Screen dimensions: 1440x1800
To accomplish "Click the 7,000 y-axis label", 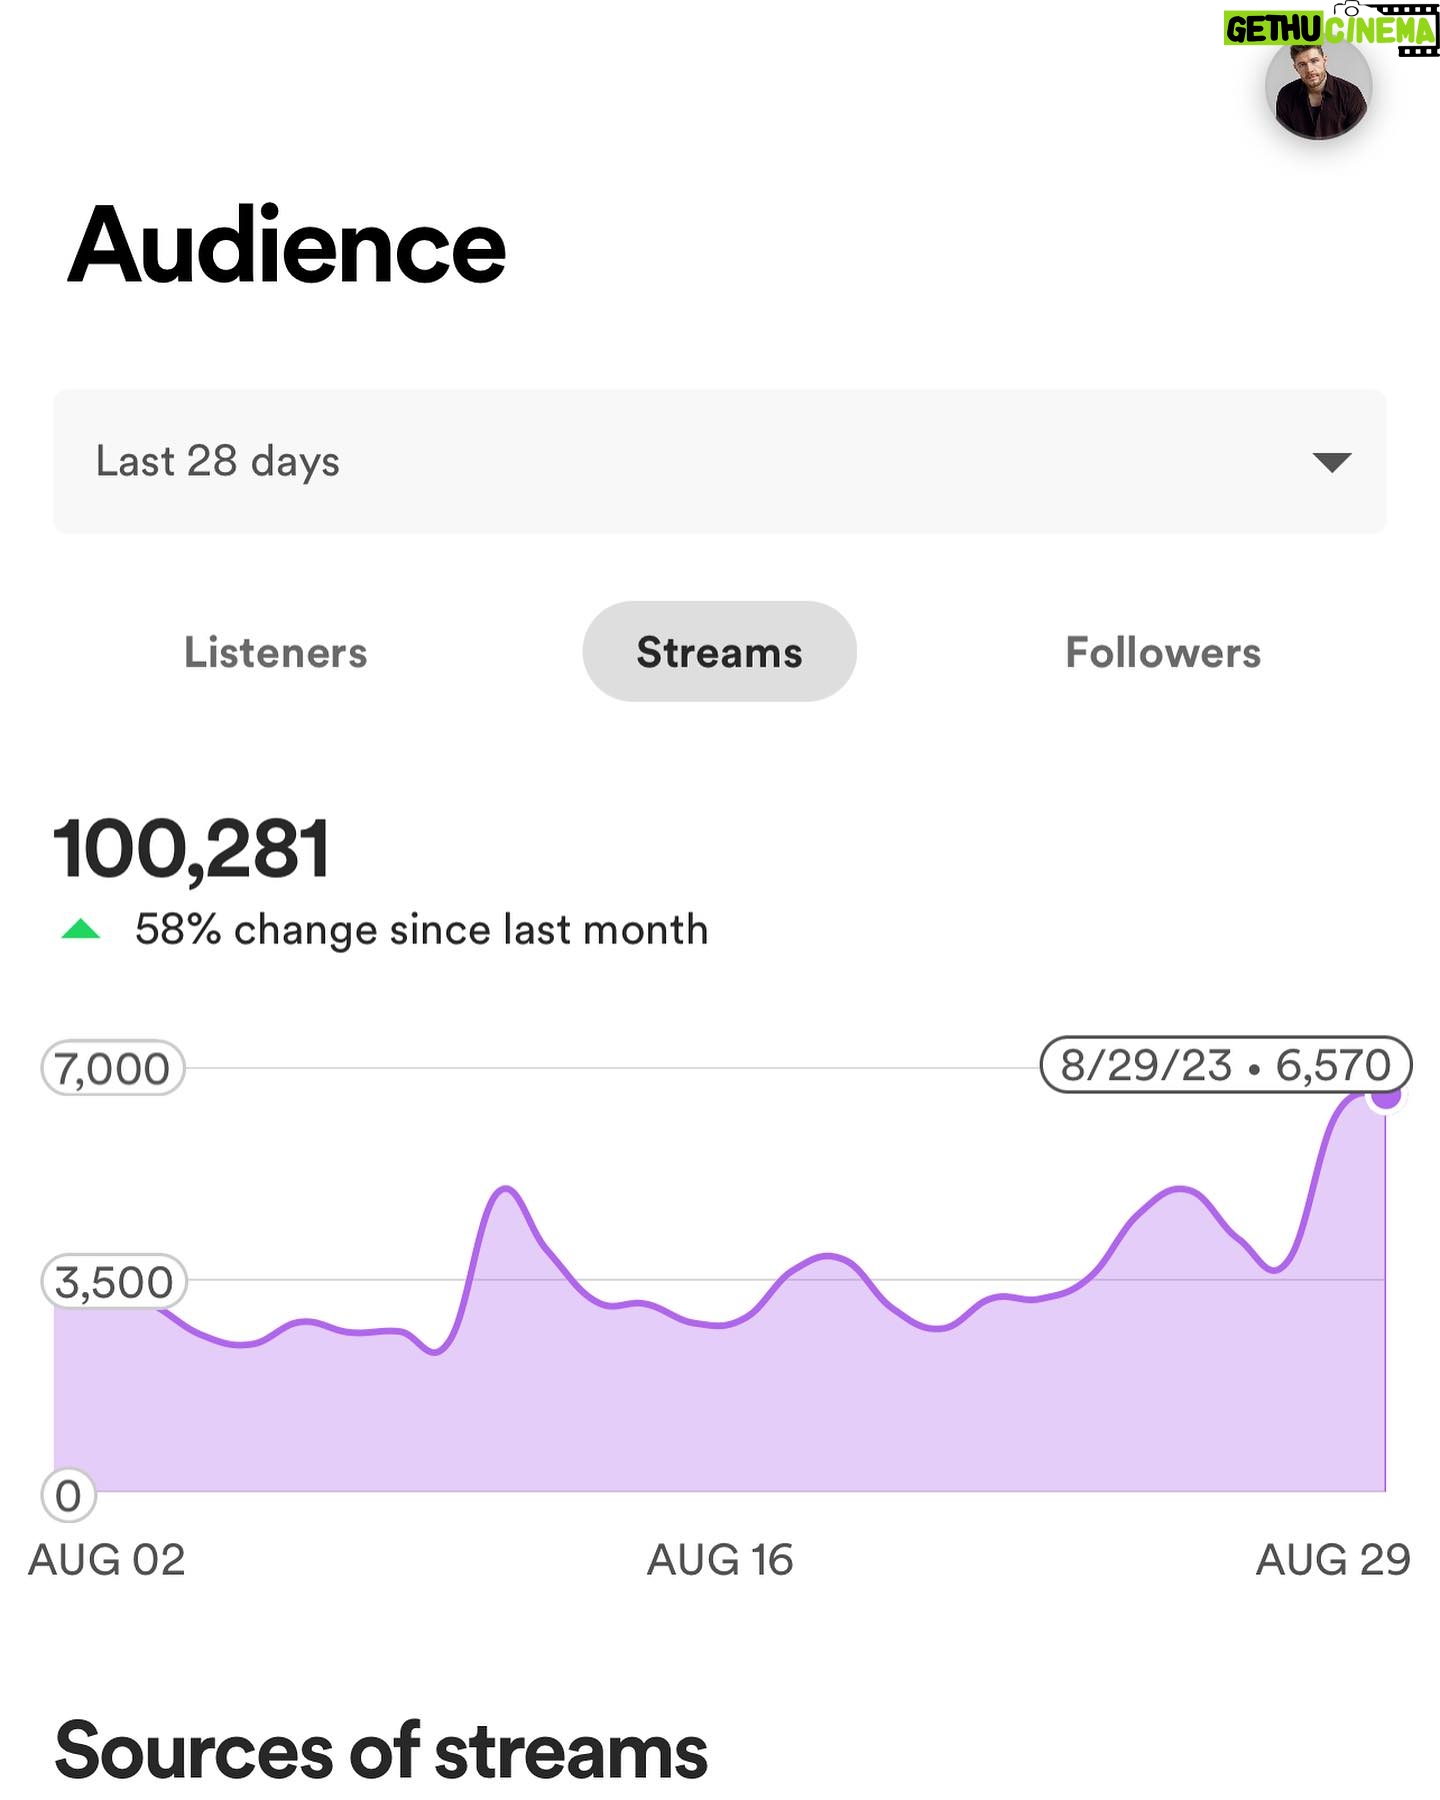I will tap(112, 1068).
